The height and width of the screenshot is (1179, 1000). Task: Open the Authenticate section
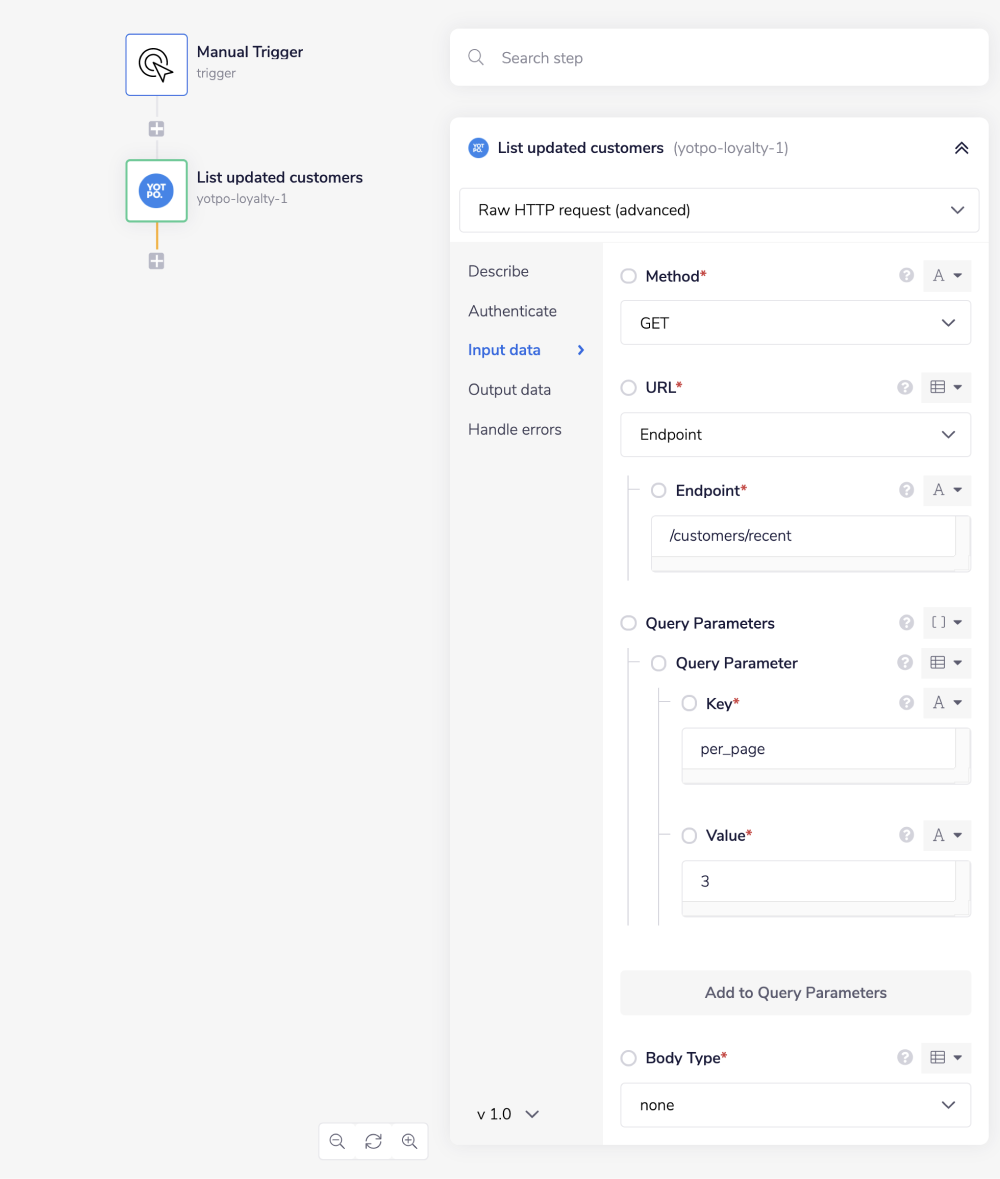[512, 311]
